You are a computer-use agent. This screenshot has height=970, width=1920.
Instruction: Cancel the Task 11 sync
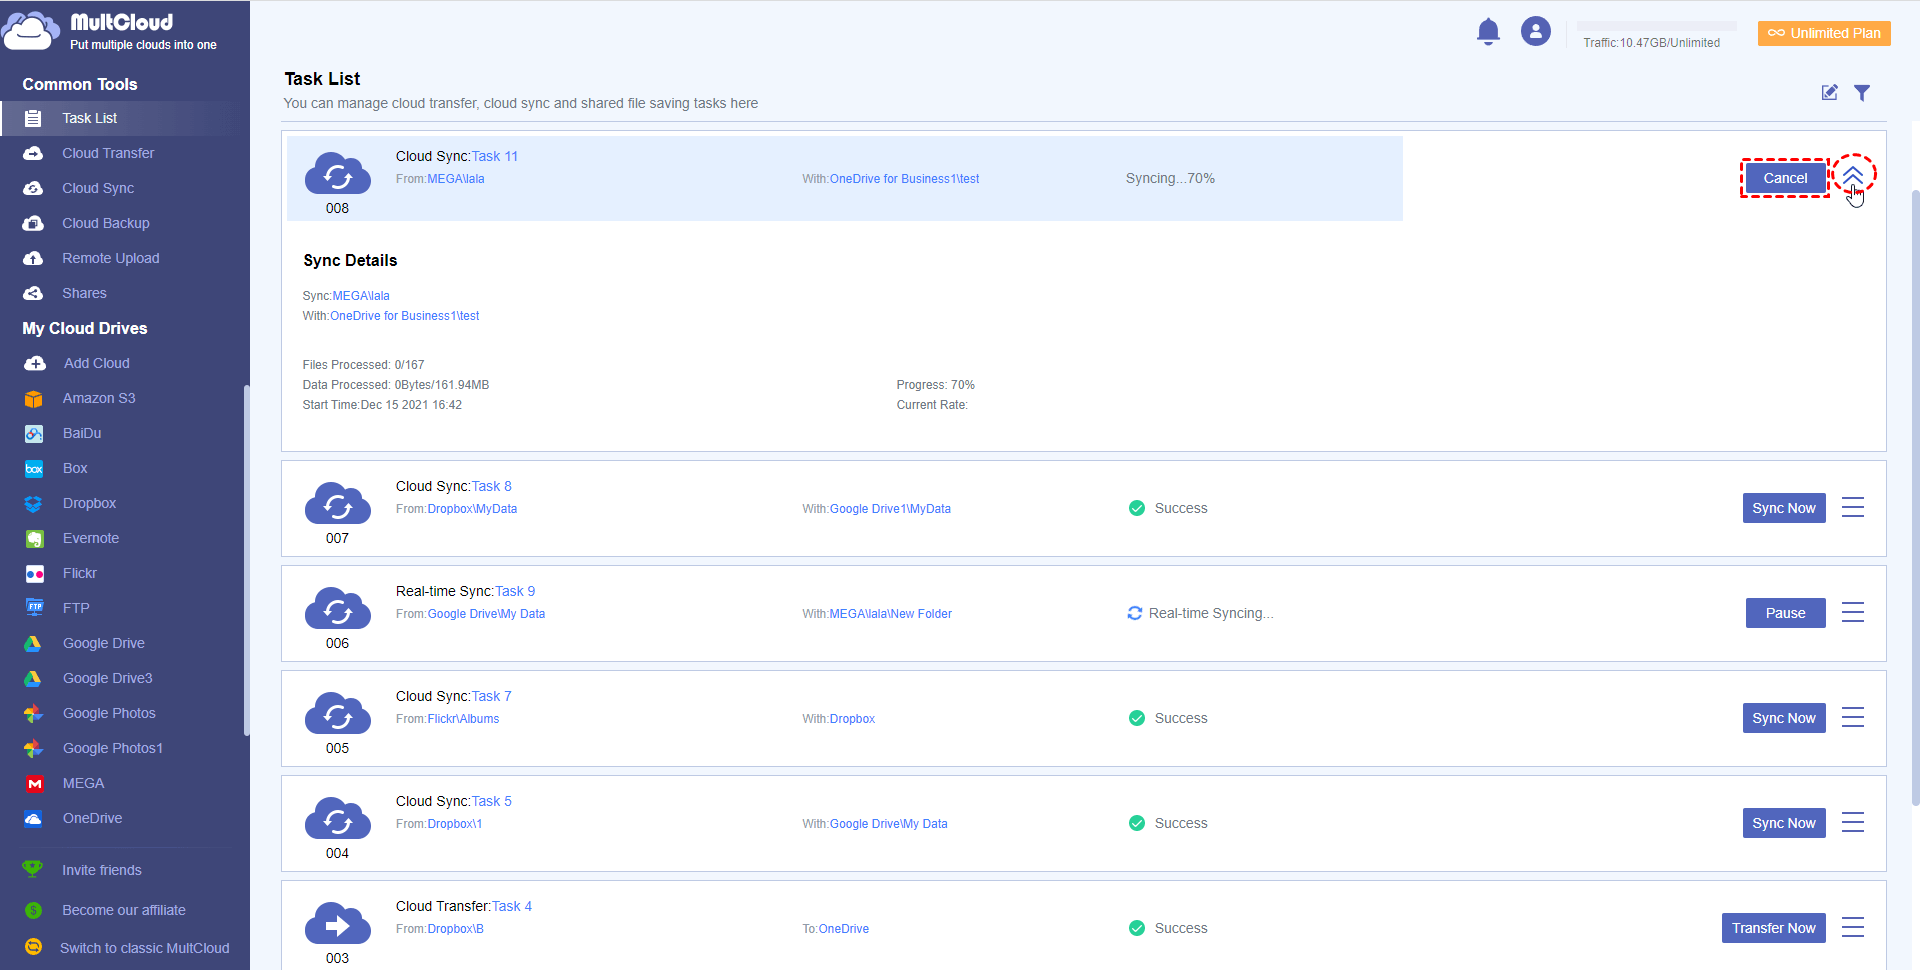[x=1785, y=178]
